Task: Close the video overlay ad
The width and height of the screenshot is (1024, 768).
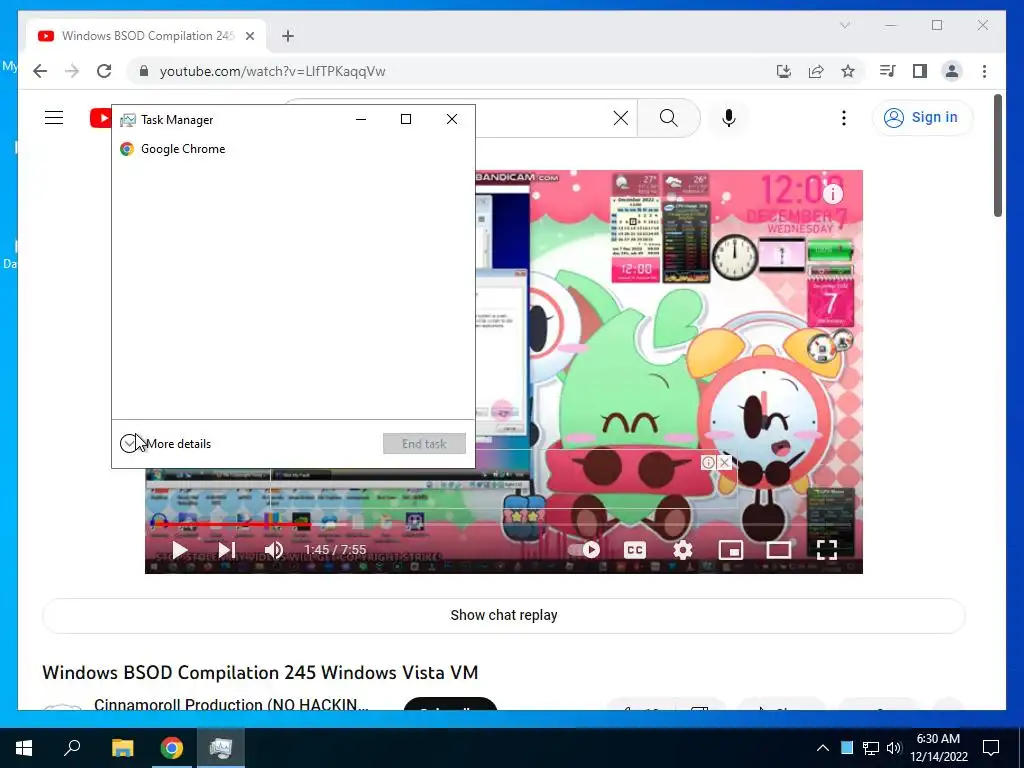Action: tap(724, 462)
